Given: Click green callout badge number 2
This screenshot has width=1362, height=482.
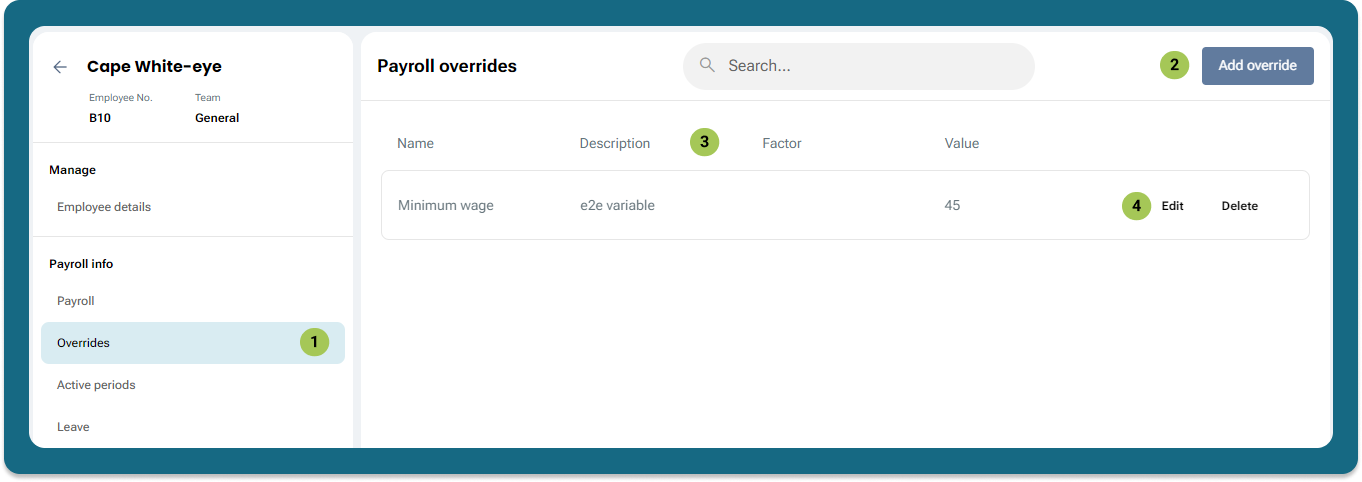Looking at the screenshot, I should [x=1174, y=66].
